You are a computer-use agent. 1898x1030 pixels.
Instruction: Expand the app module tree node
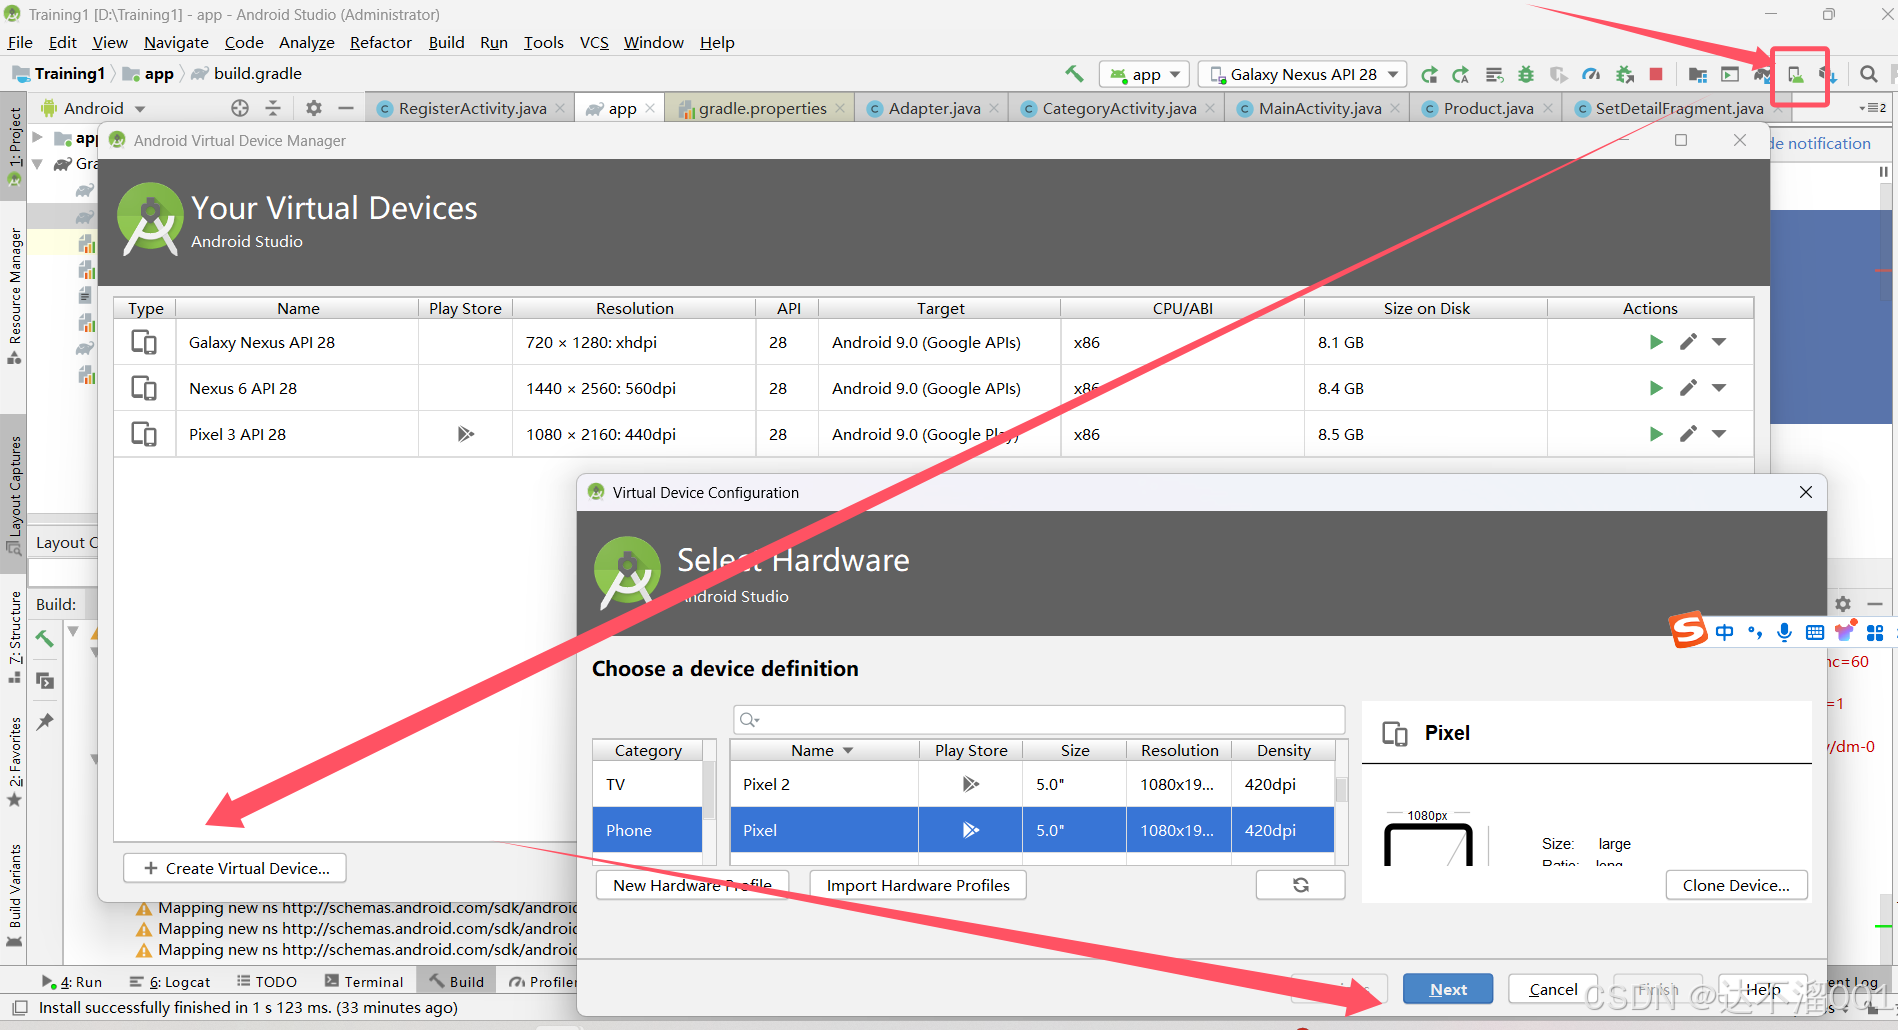click(x=38, y=138)
